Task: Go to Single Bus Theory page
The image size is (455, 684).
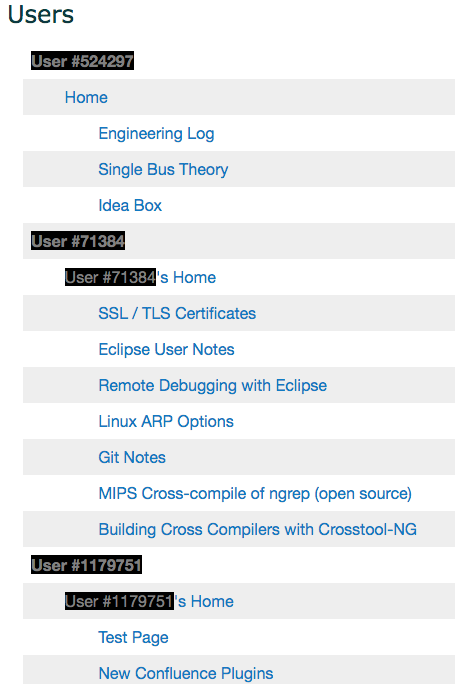Action: [163, 169]
